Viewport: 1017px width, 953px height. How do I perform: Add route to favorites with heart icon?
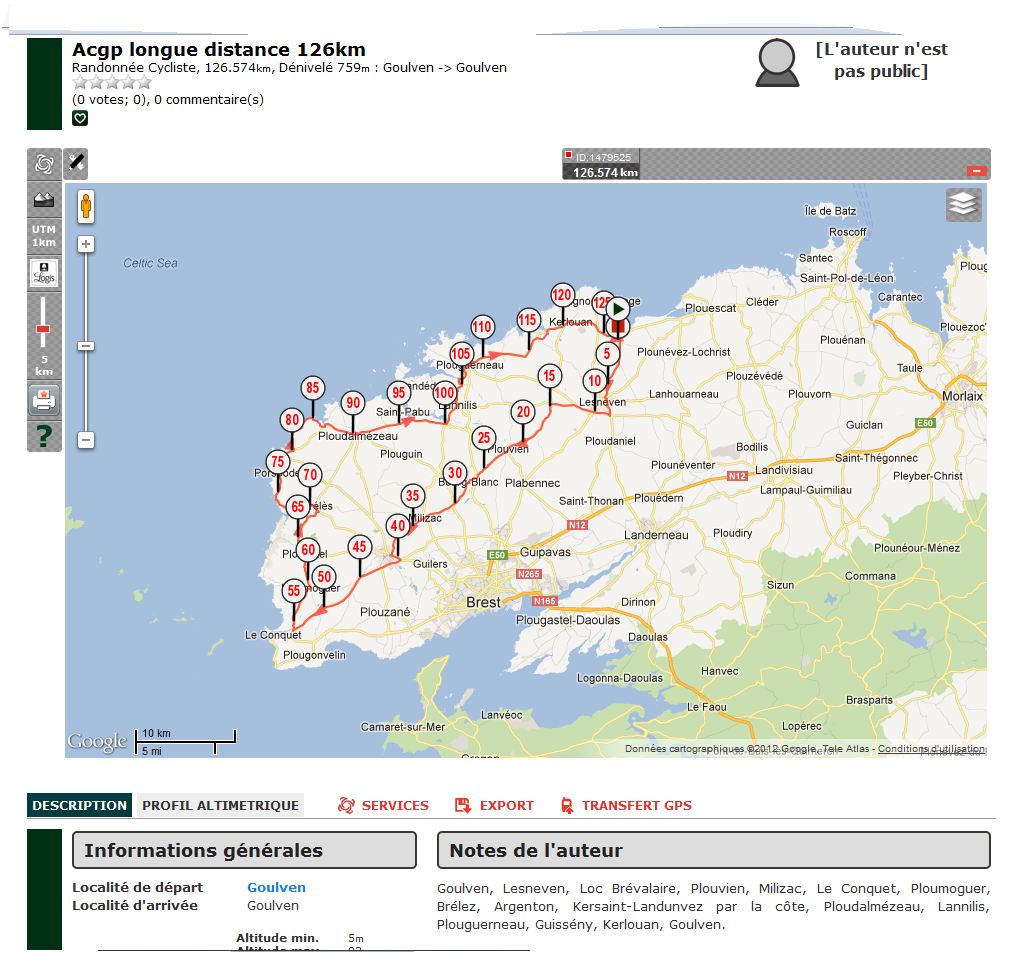click(x=80, y=118)
